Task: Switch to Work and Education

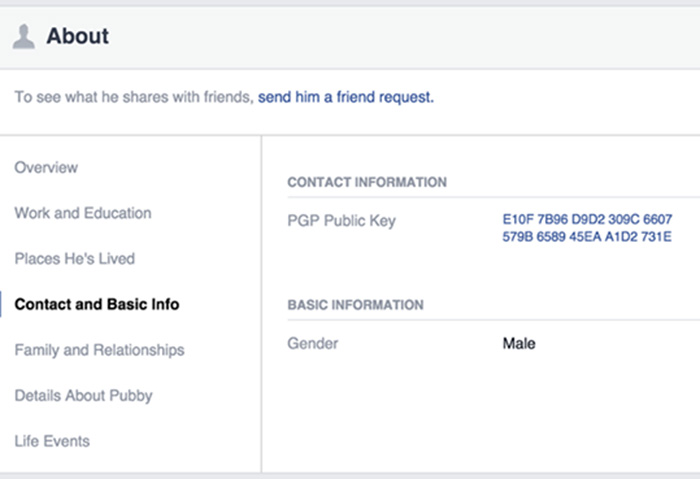Action: pyautogui.click(x=83, y=213)
